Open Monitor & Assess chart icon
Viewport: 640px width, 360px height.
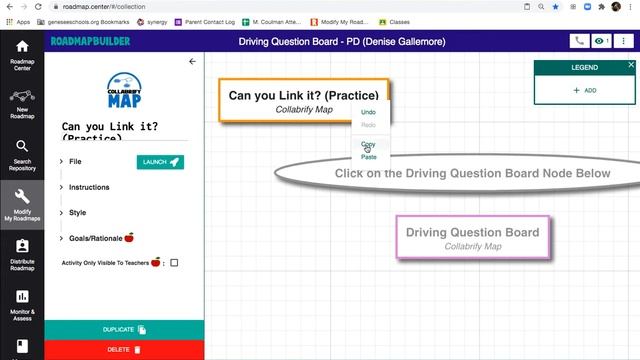click(x=22, y=305)
